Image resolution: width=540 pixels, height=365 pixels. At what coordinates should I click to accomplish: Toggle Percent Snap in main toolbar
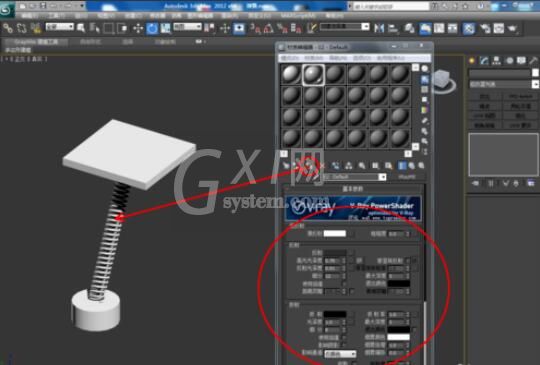(x=282, y=28)
